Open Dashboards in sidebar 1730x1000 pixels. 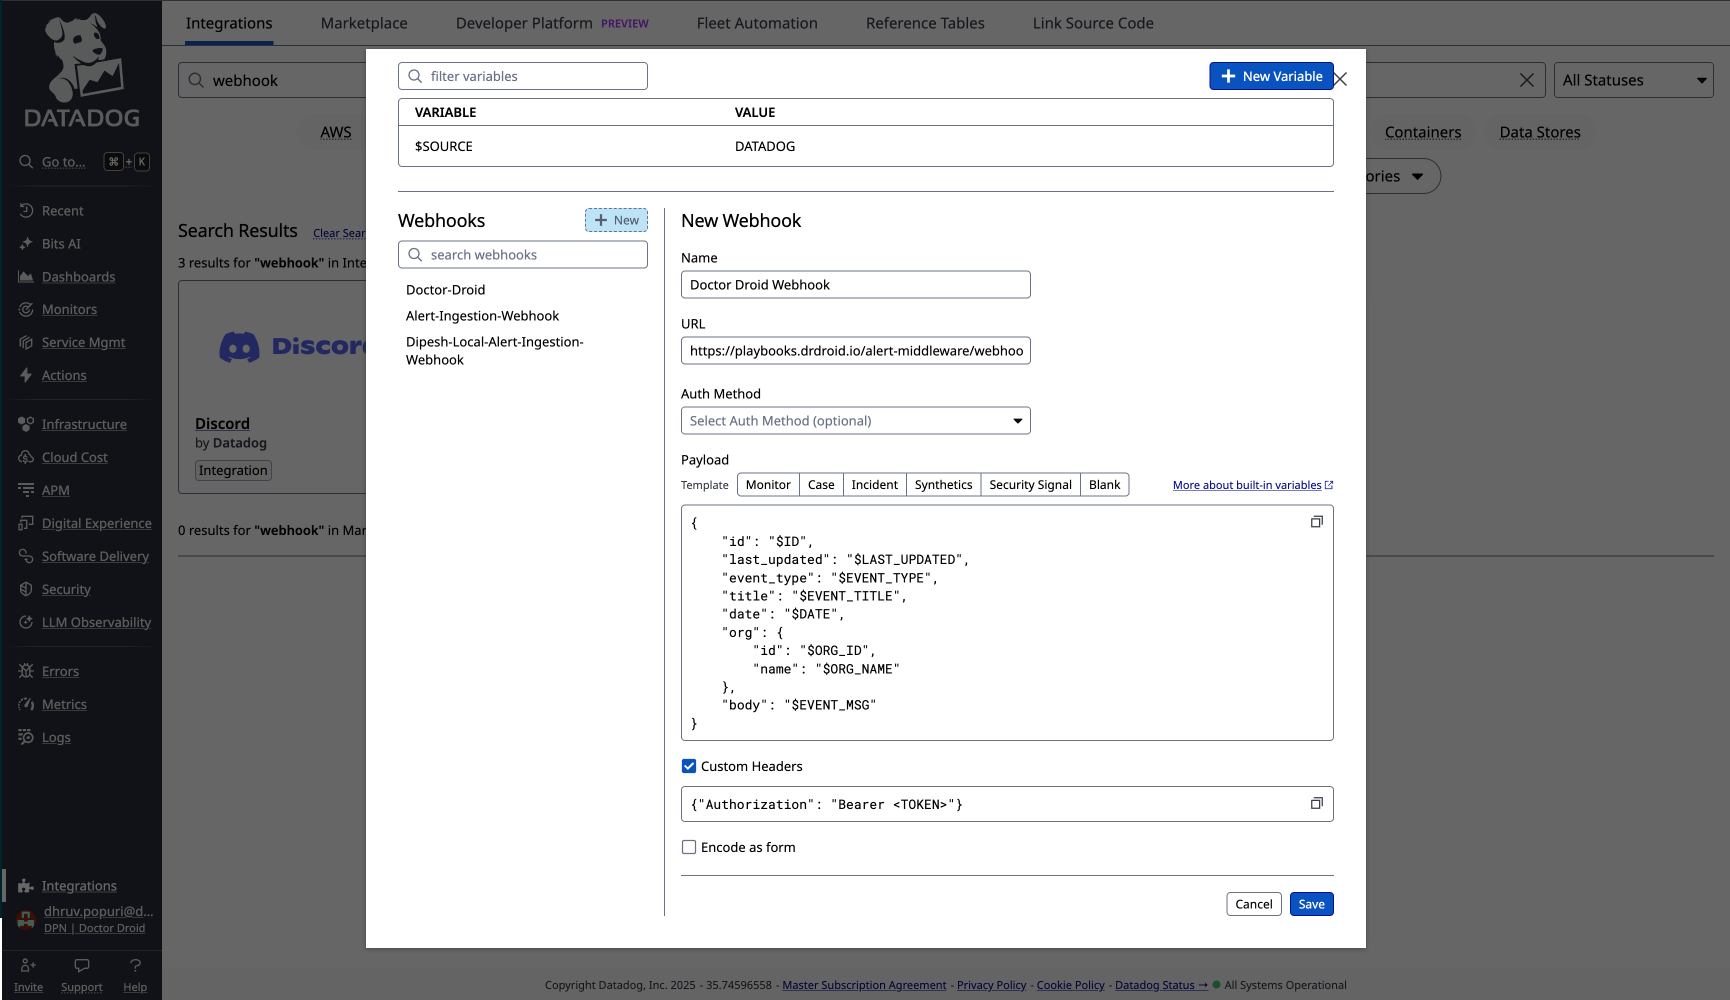pyautogui.click(x=78, y=277)
